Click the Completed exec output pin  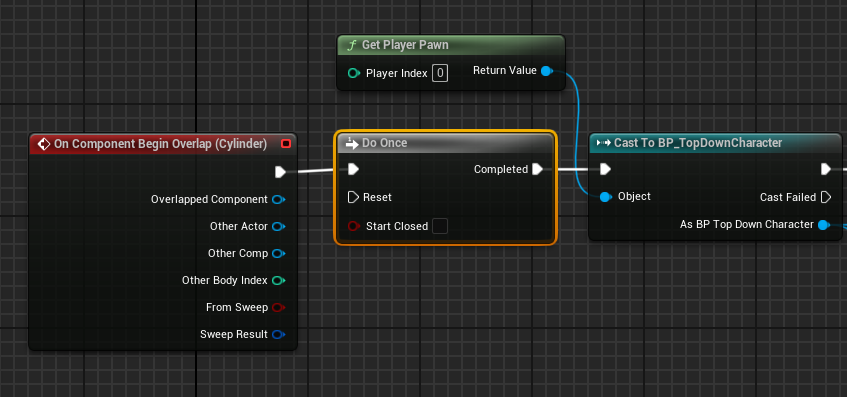tap(537, 169)
